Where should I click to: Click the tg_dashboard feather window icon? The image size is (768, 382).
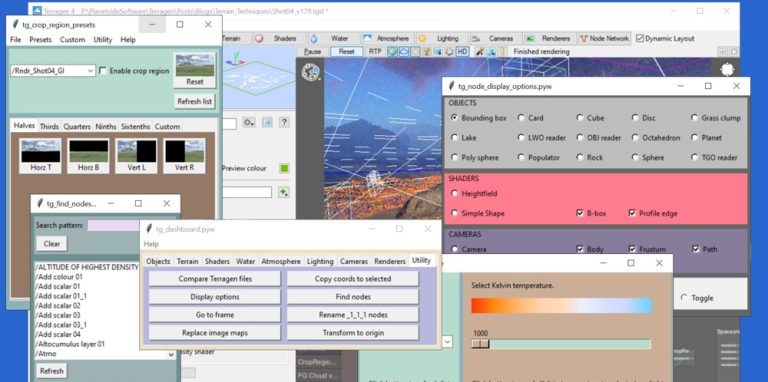coord(149,229)
